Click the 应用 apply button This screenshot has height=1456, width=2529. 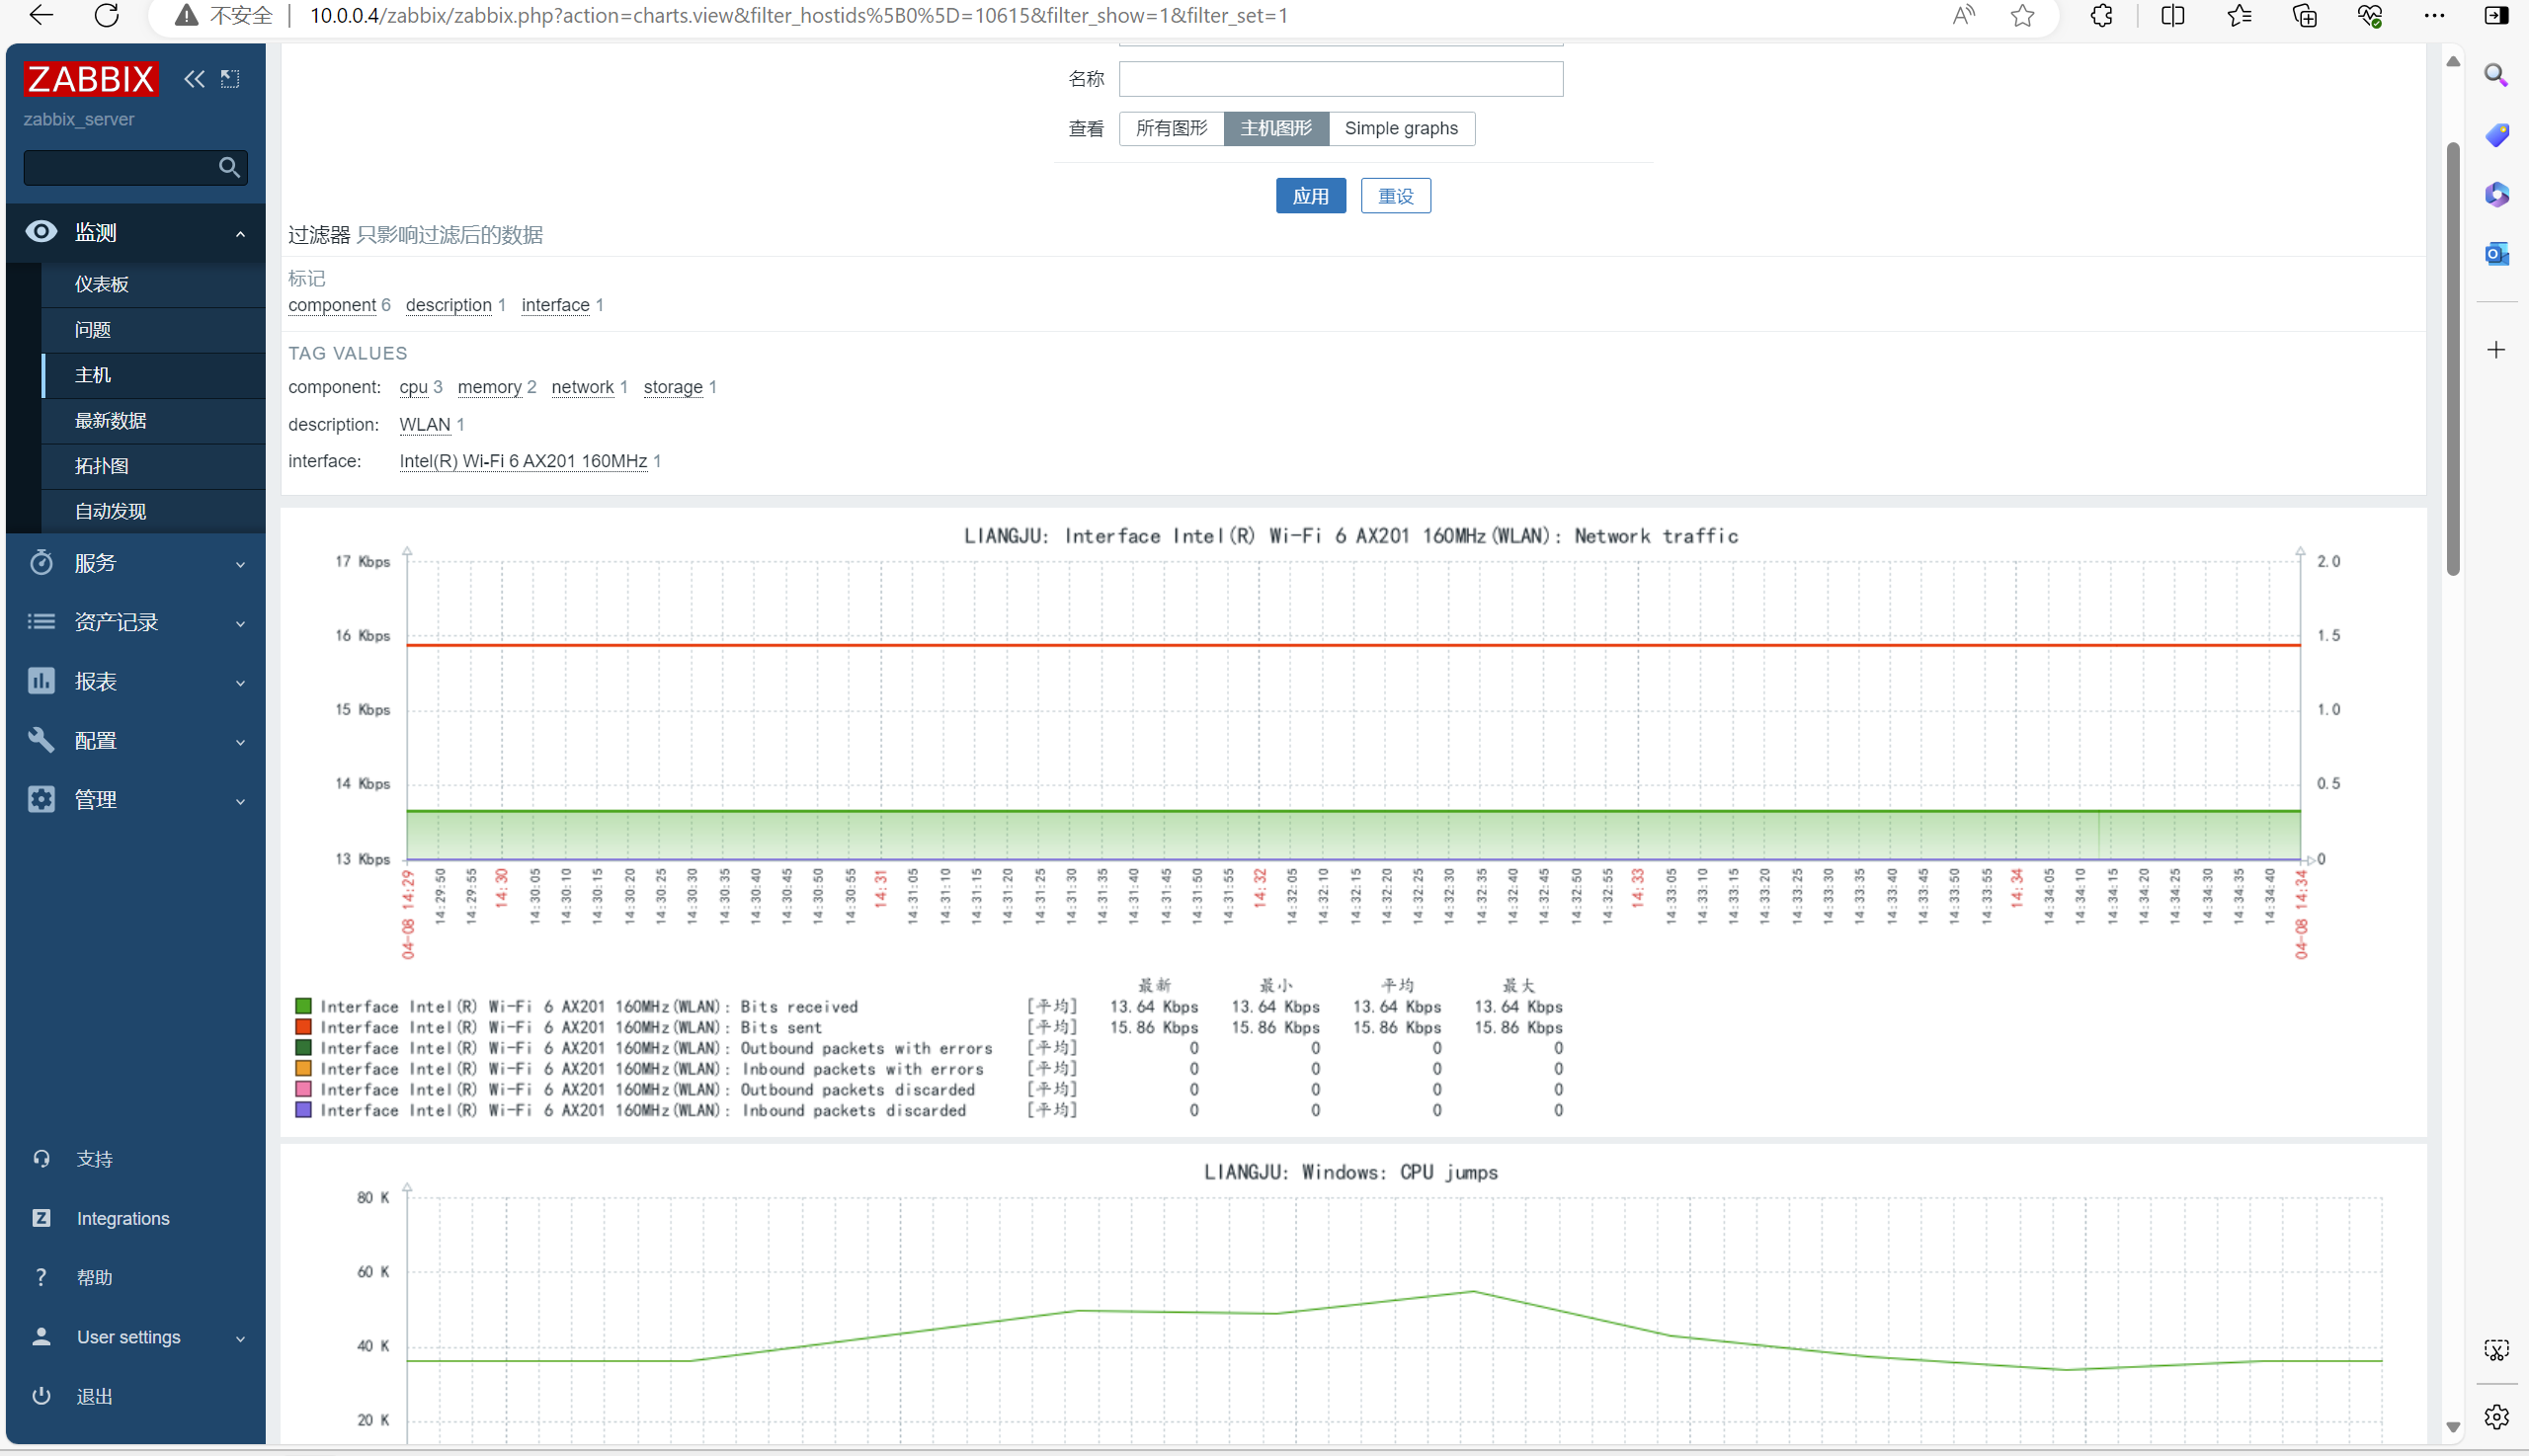[x=1310, y=196]
